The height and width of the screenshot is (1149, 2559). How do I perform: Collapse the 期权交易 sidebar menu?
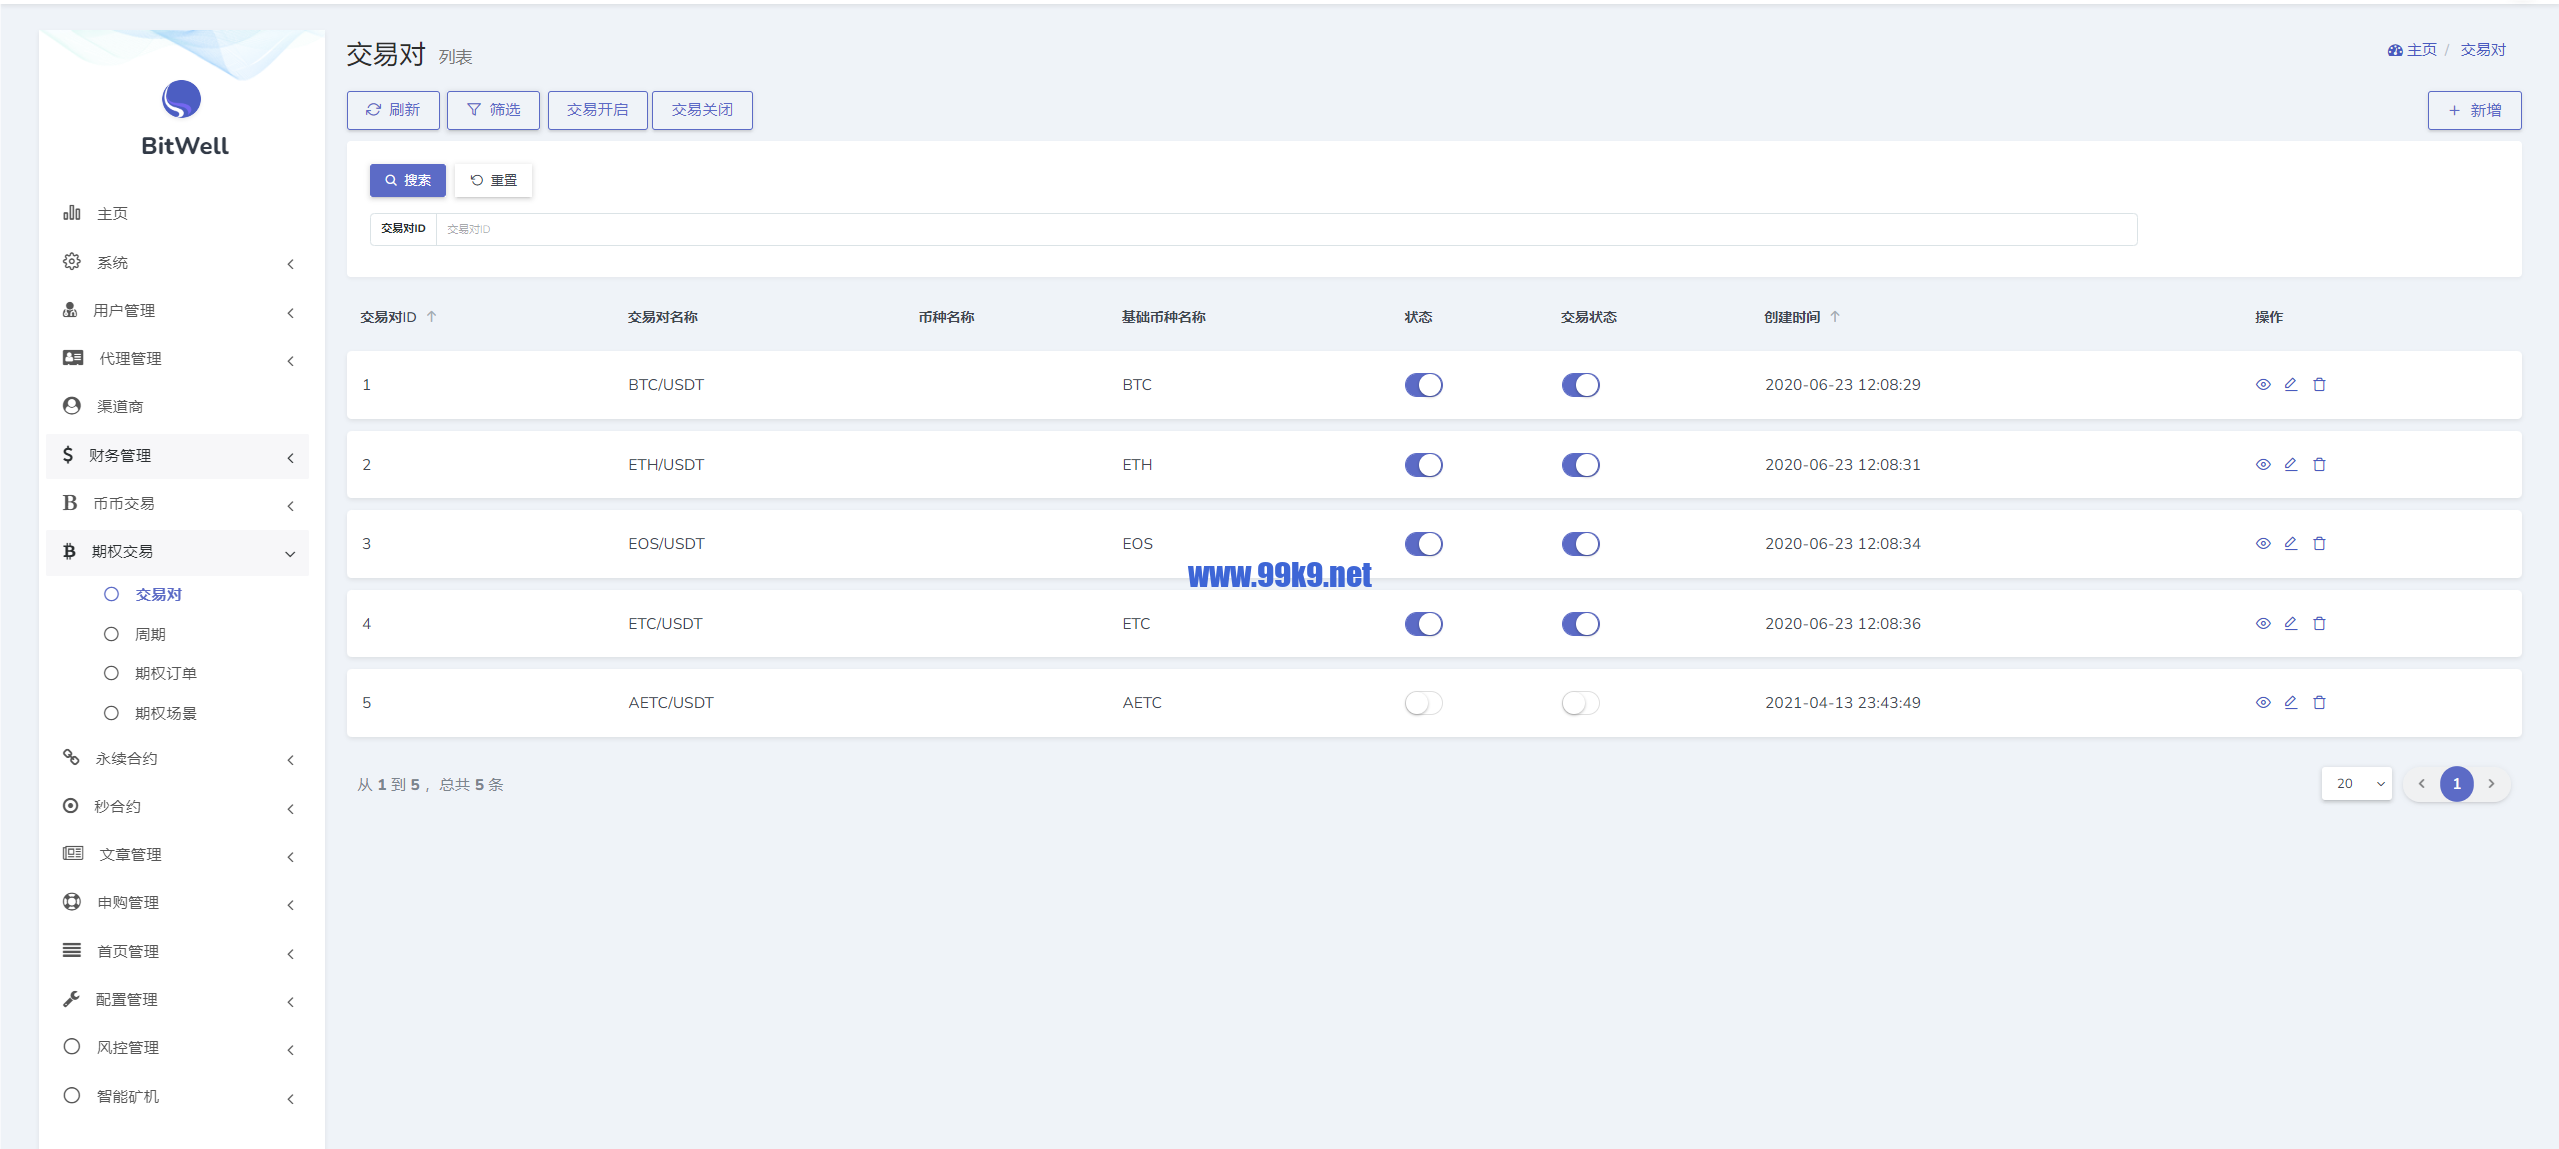point(177,552)
